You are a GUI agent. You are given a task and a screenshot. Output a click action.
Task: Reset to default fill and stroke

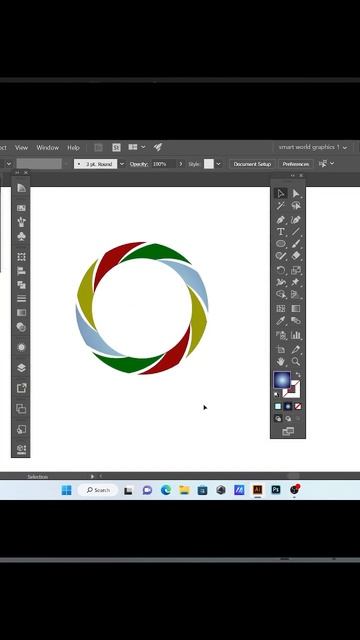[277, 395]
